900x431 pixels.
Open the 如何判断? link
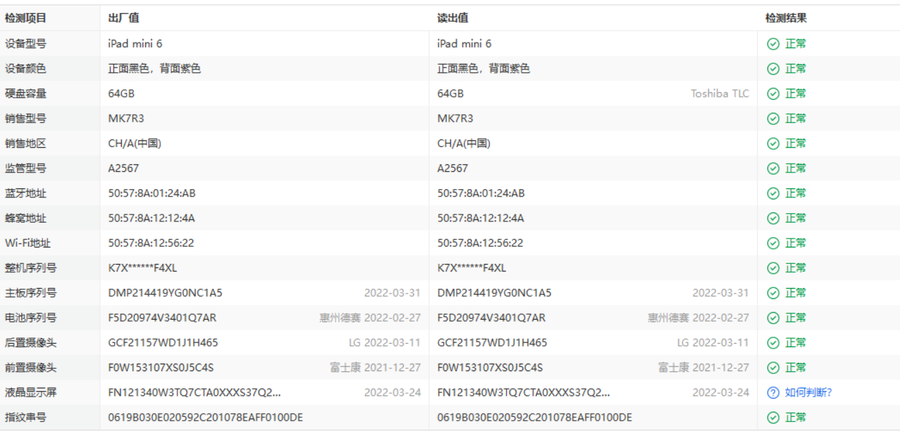point(808,393)
